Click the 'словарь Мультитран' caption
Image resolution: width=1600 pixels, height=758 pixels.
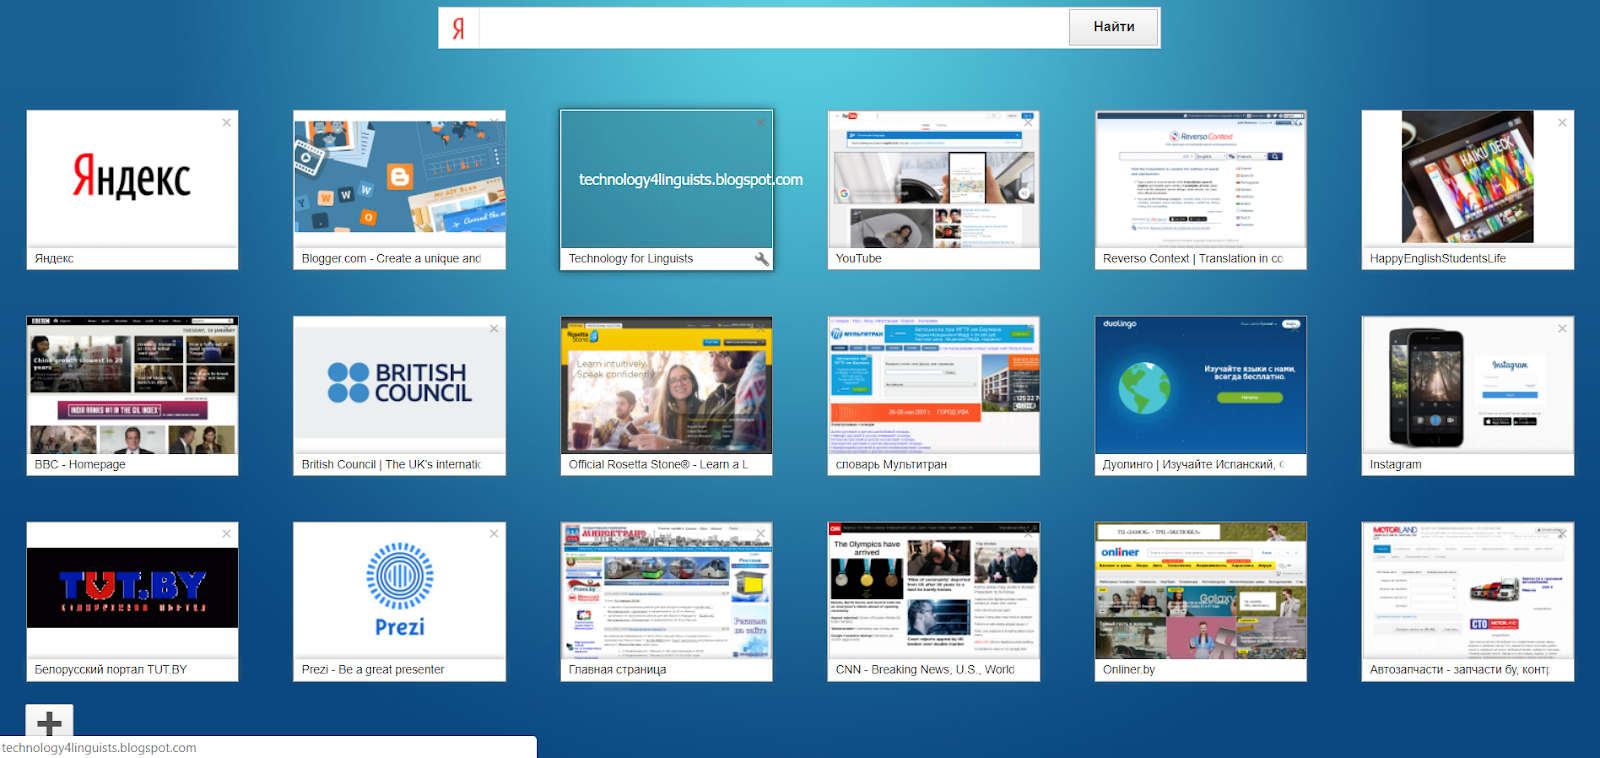click(x=890, y=465)
